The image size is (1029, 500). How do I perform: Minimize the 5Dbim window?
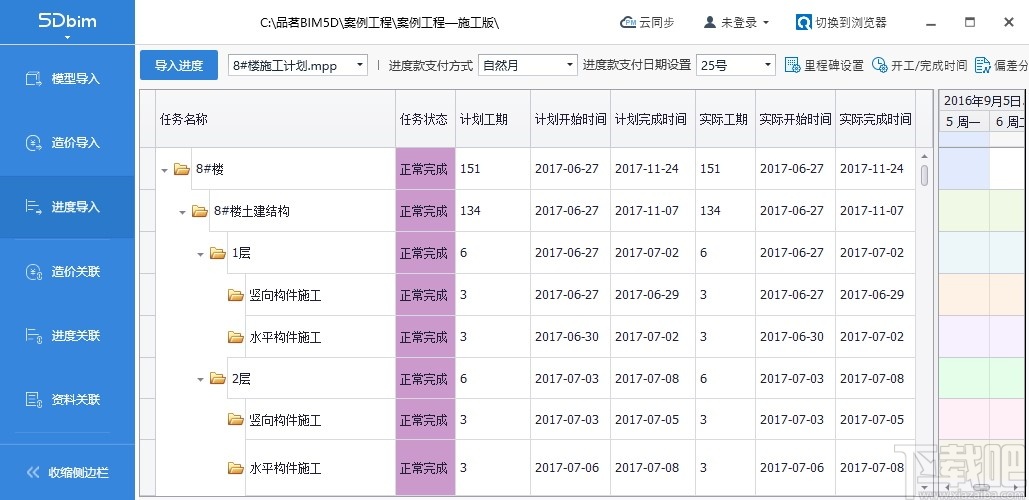[x=930, y=23]
